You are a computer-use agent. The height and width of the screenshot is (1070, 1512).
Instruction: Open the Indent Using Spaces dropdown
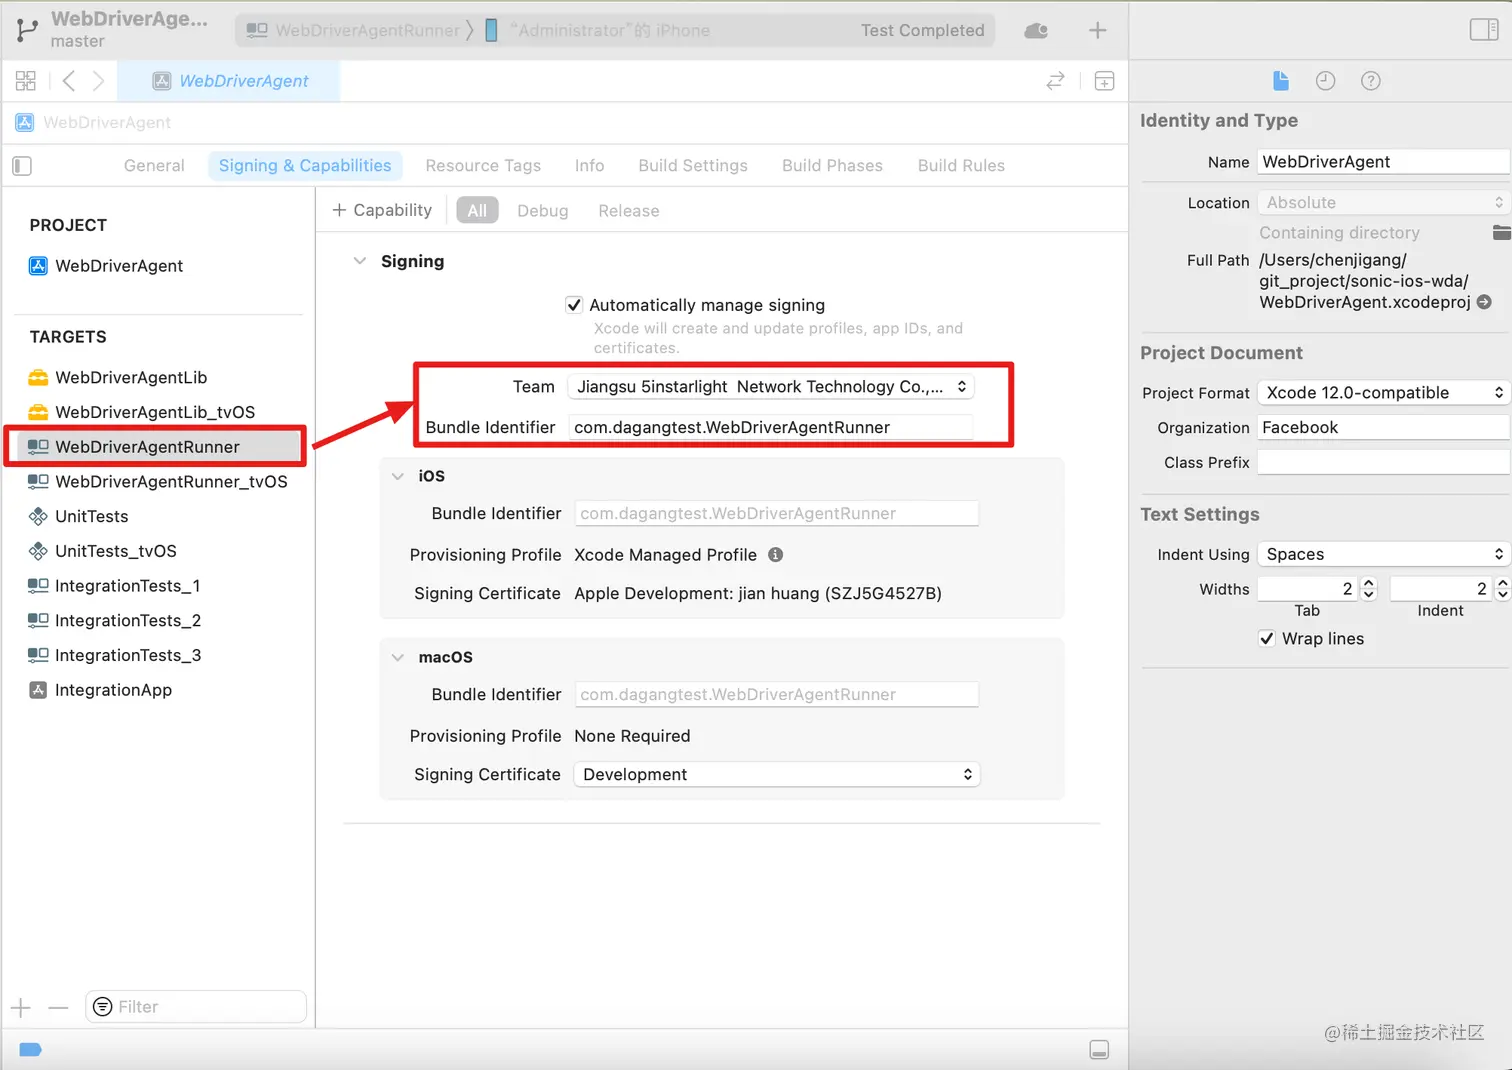pyautogui.click(x=1383, y=554)
